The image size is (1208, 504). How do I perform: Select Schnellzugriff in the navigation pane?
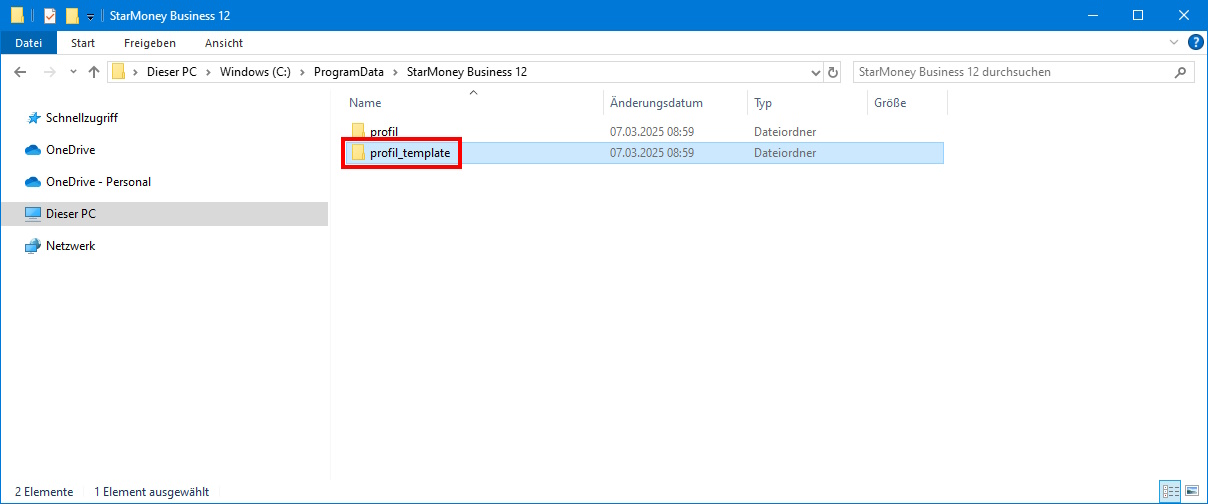coord(82,118)
